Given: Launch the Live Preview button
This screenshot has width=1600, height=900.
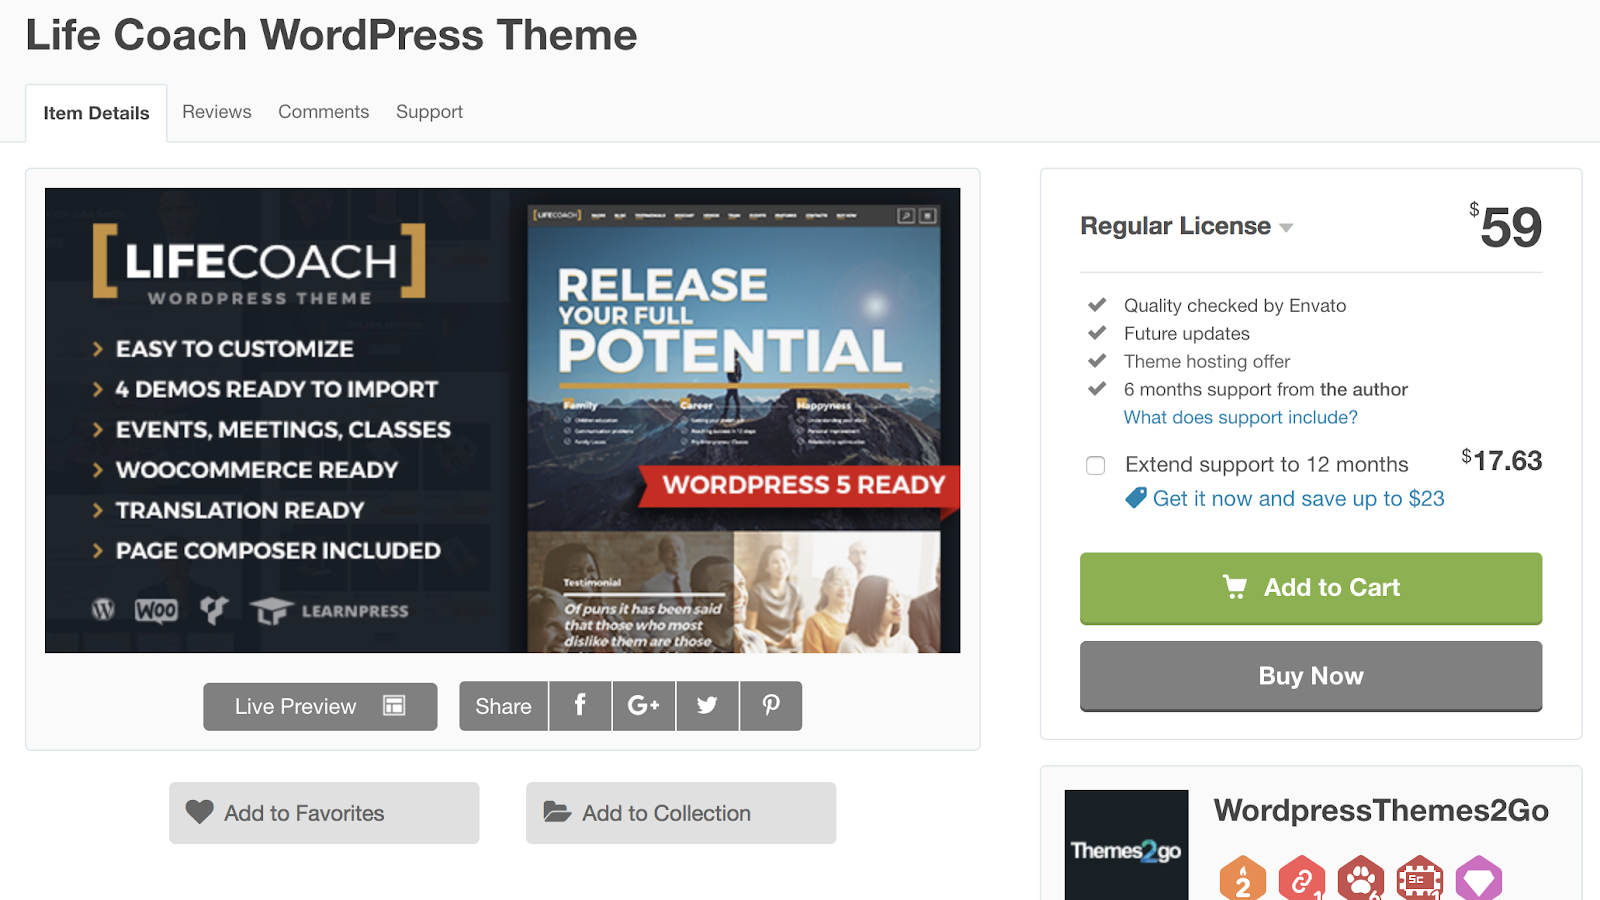Looking at the screenshot, I should tap(320, 706).
